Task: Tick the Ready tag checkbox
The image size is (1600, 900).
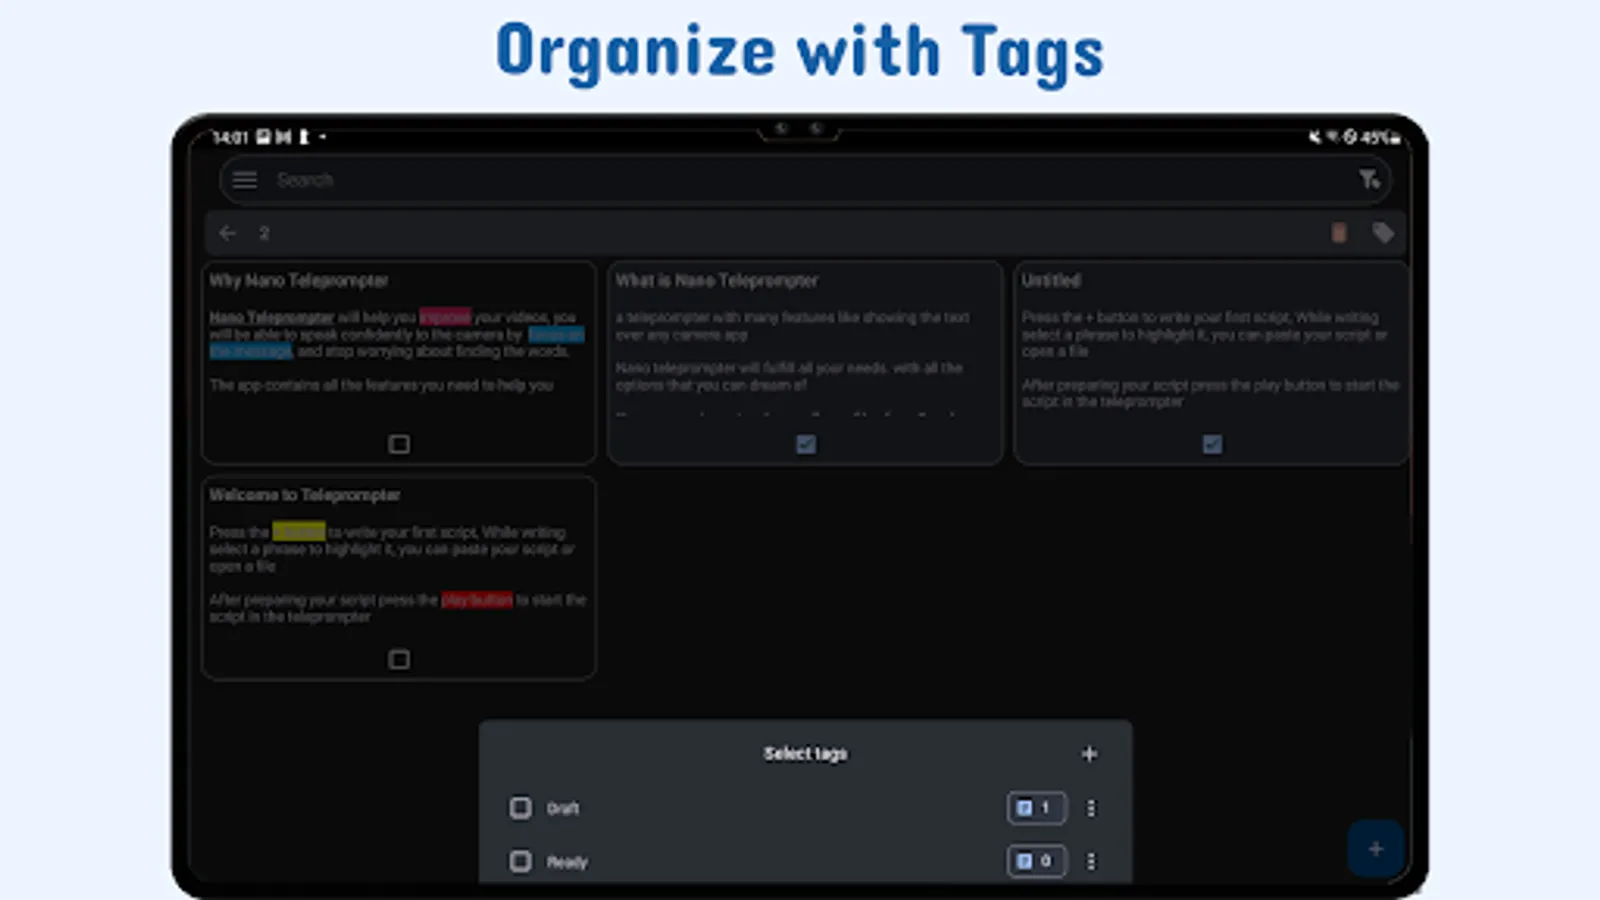Action: click(x=521, y=861)
